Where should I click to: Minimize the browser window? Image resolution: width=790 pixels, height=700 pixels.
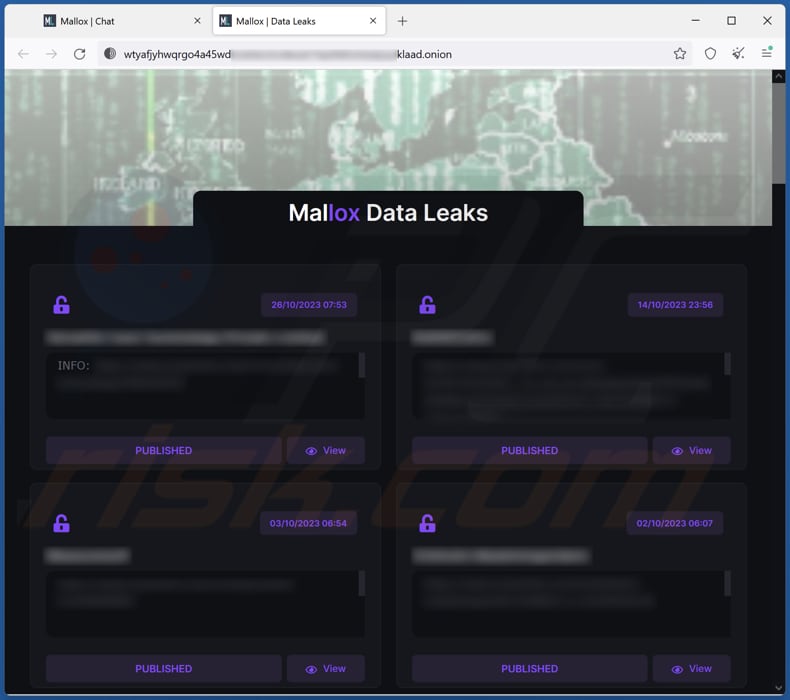[x=696, y=21]
